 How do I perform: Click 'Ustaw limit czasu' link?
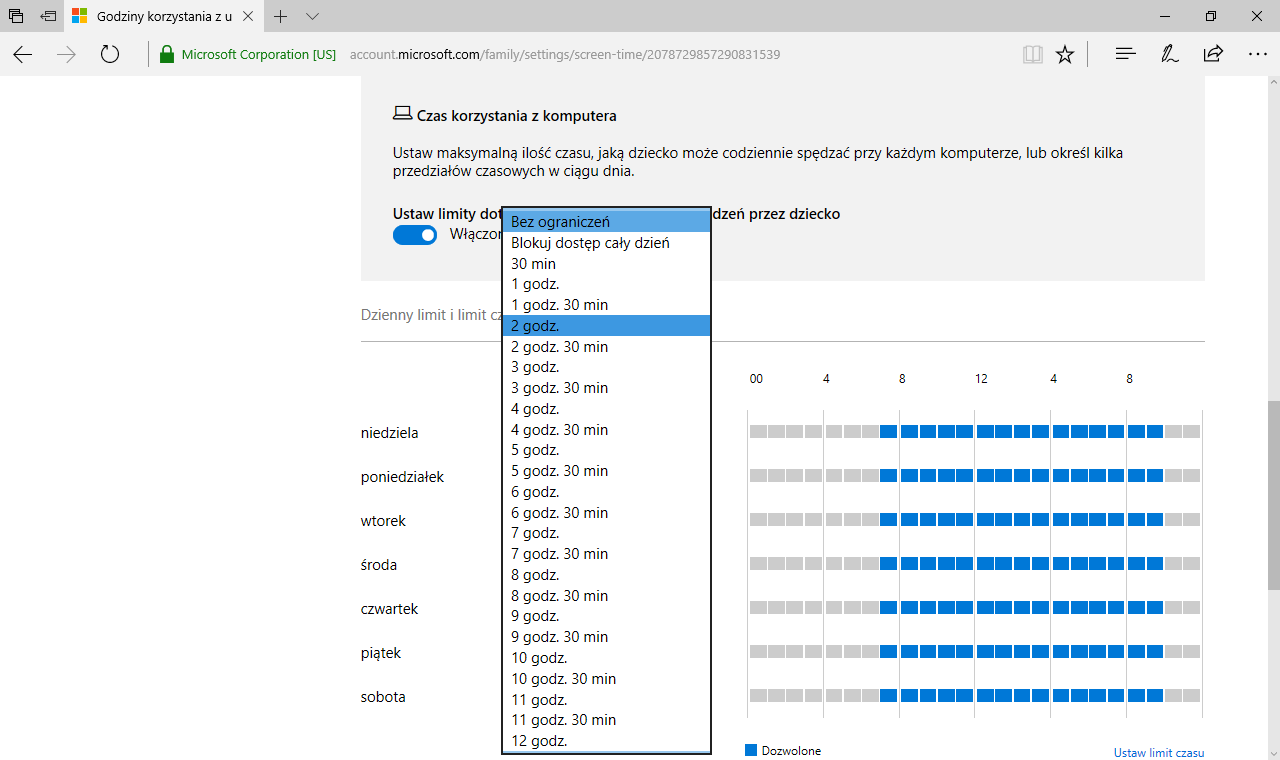pos(1158,753)
